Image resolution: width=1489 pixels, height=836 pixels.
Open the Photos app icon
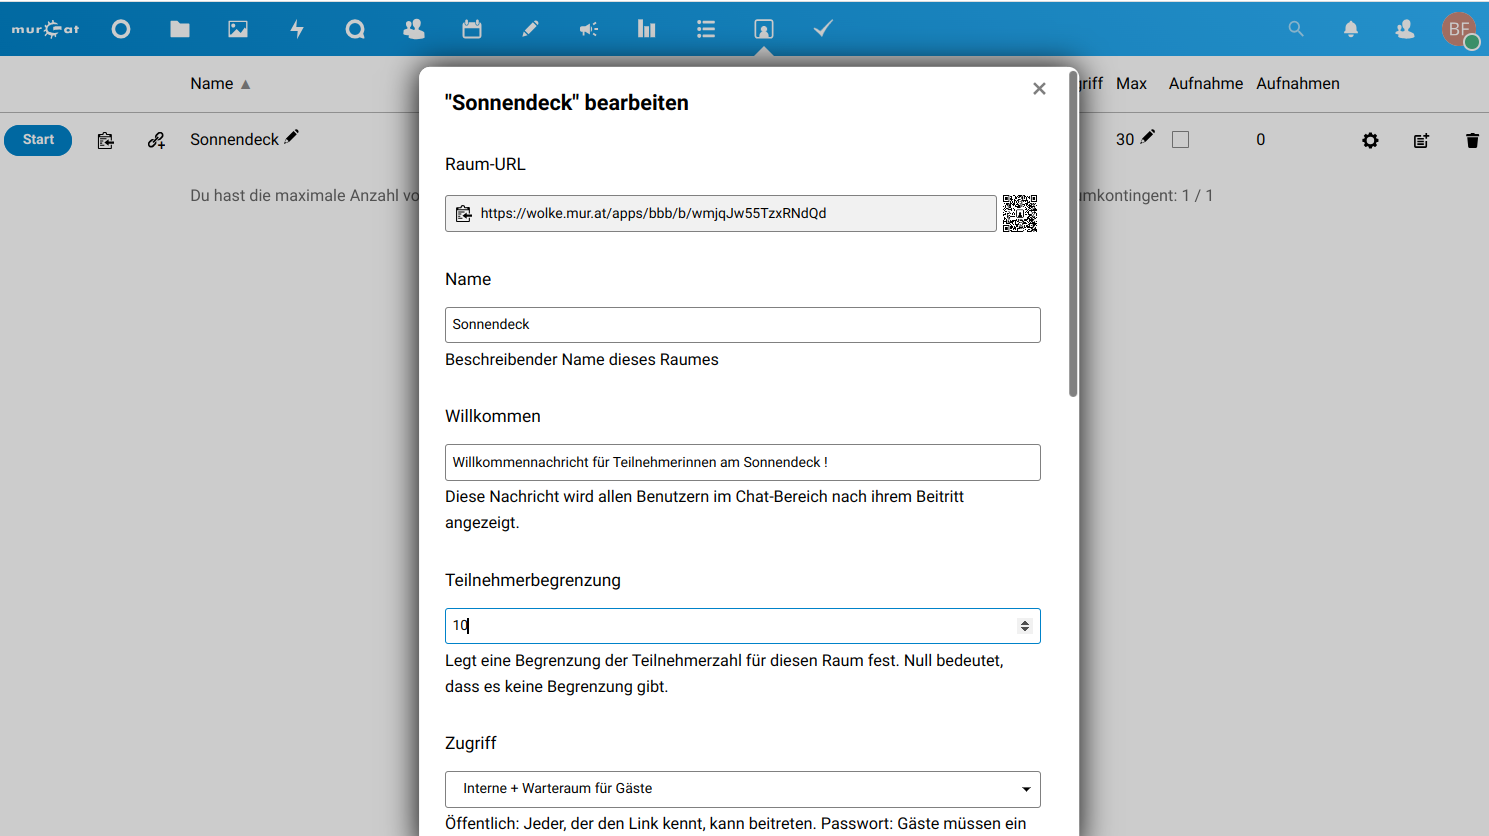pyautogui.click(x=238, y=29)
